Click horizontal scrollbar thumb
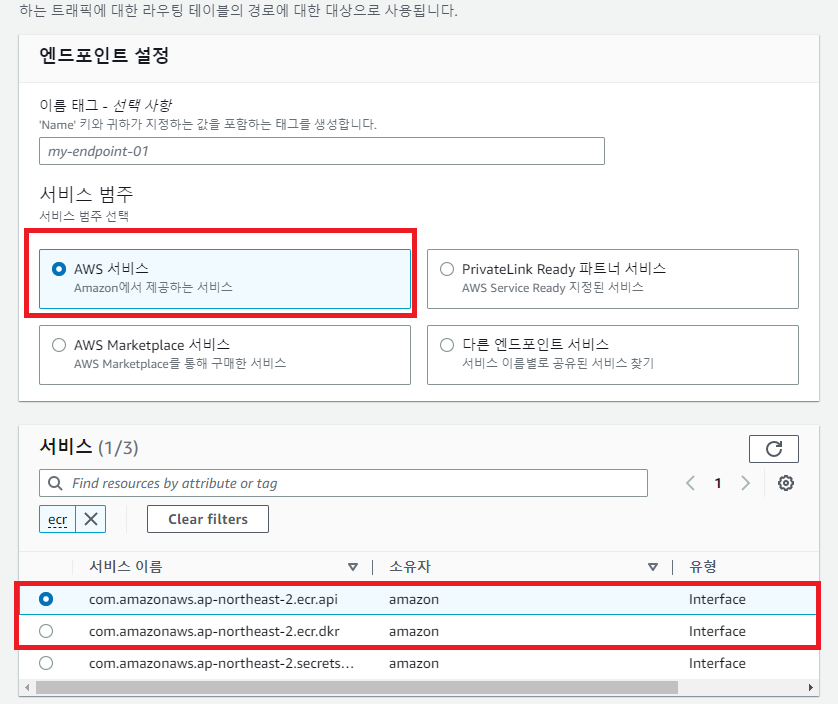 pos(356,687)
